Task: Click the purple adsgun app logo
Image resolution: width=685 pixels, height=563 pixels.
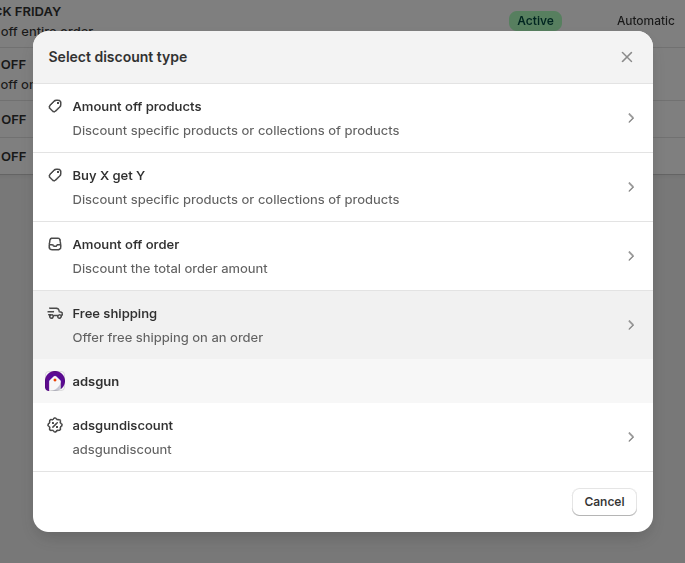Action: pos(55,381)
